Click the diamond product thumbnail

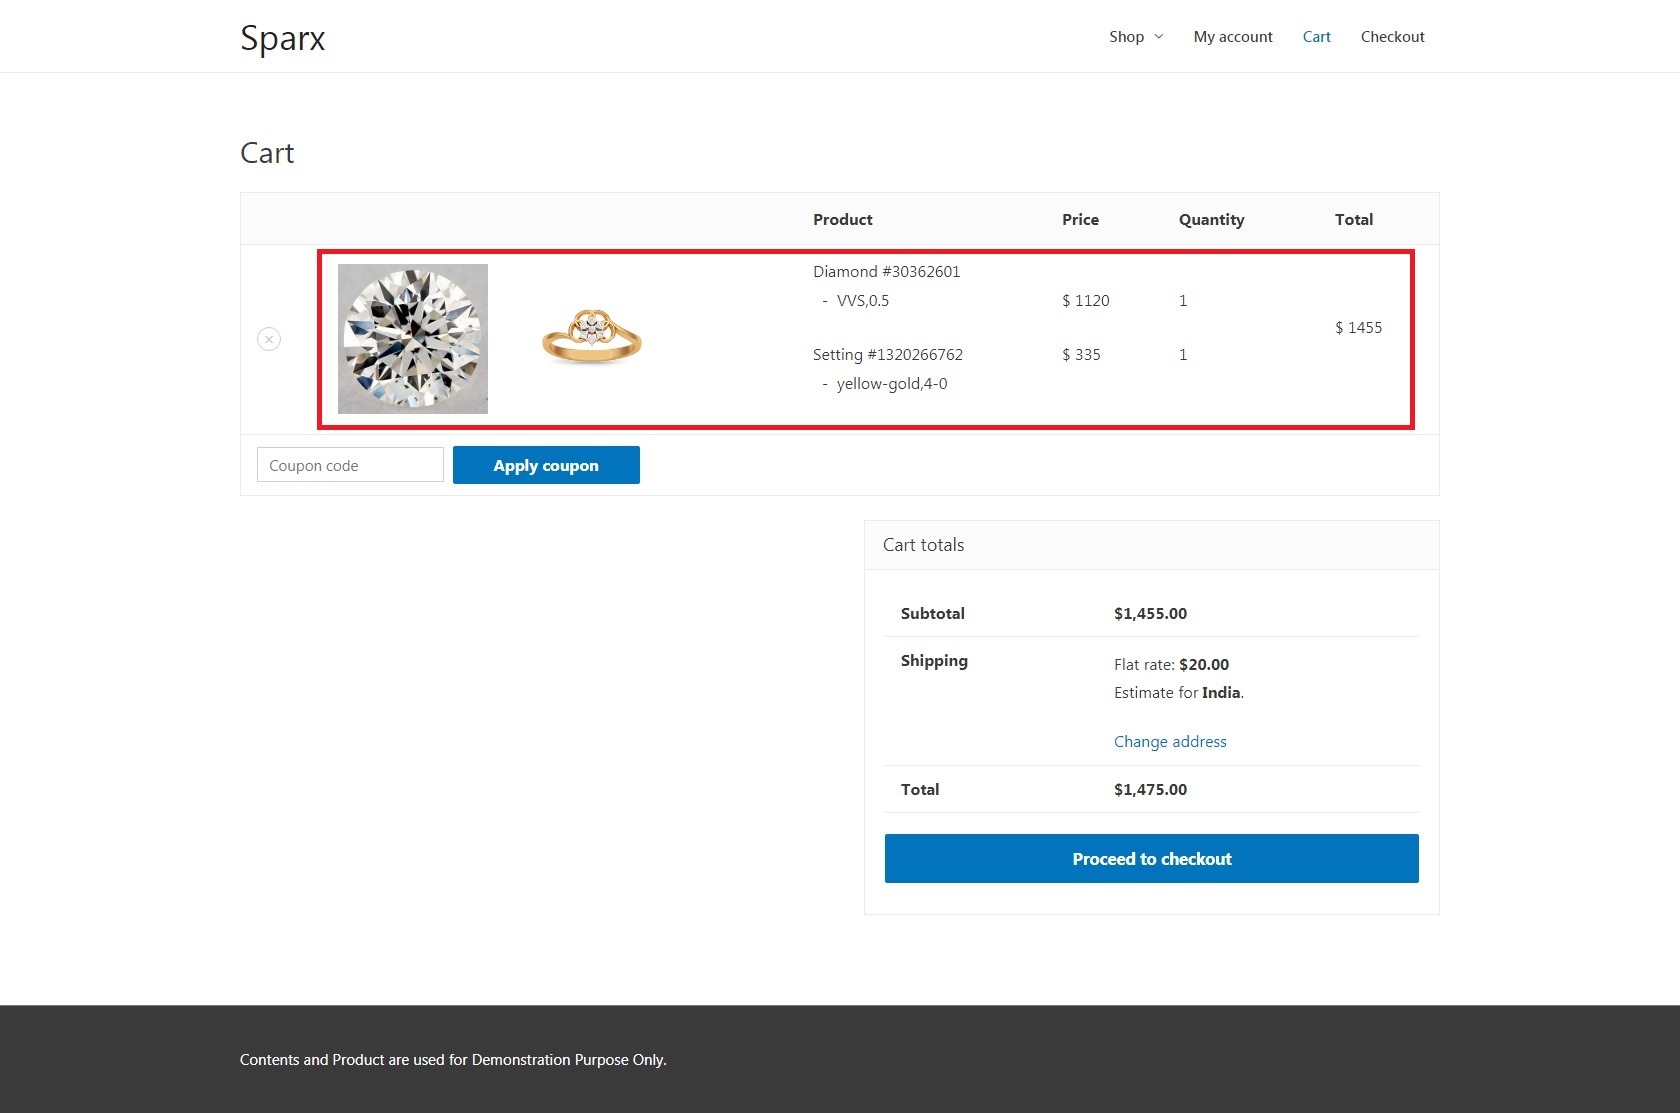tap(413, 339)
